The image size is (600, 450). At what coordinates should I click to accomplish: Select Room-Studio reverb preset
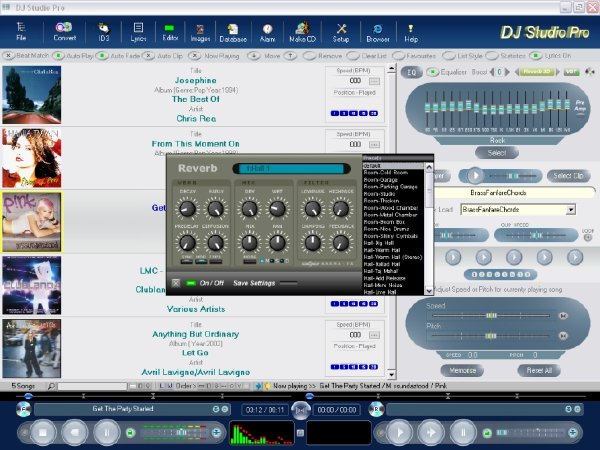[379, 194]
